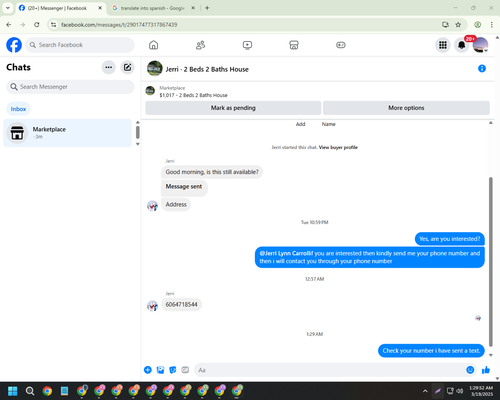Click the Search Messenger field

(x=70, y=87)
